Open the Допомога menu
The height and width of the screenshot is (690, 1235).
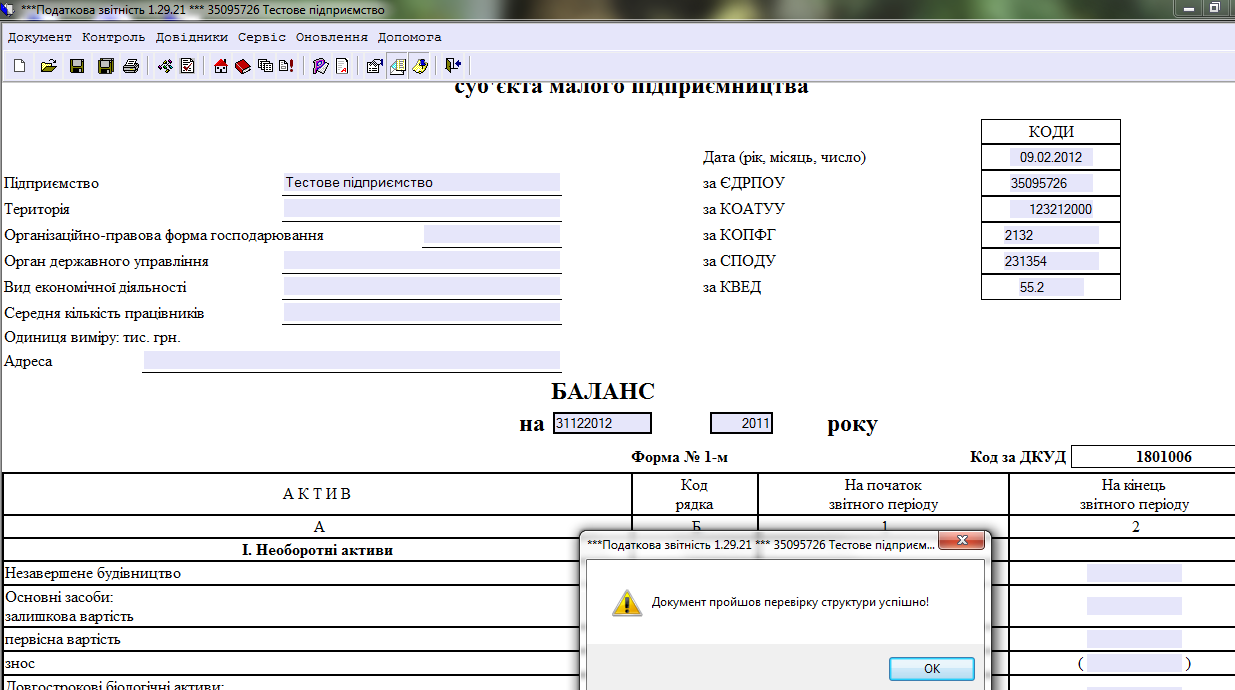(409, 37)
